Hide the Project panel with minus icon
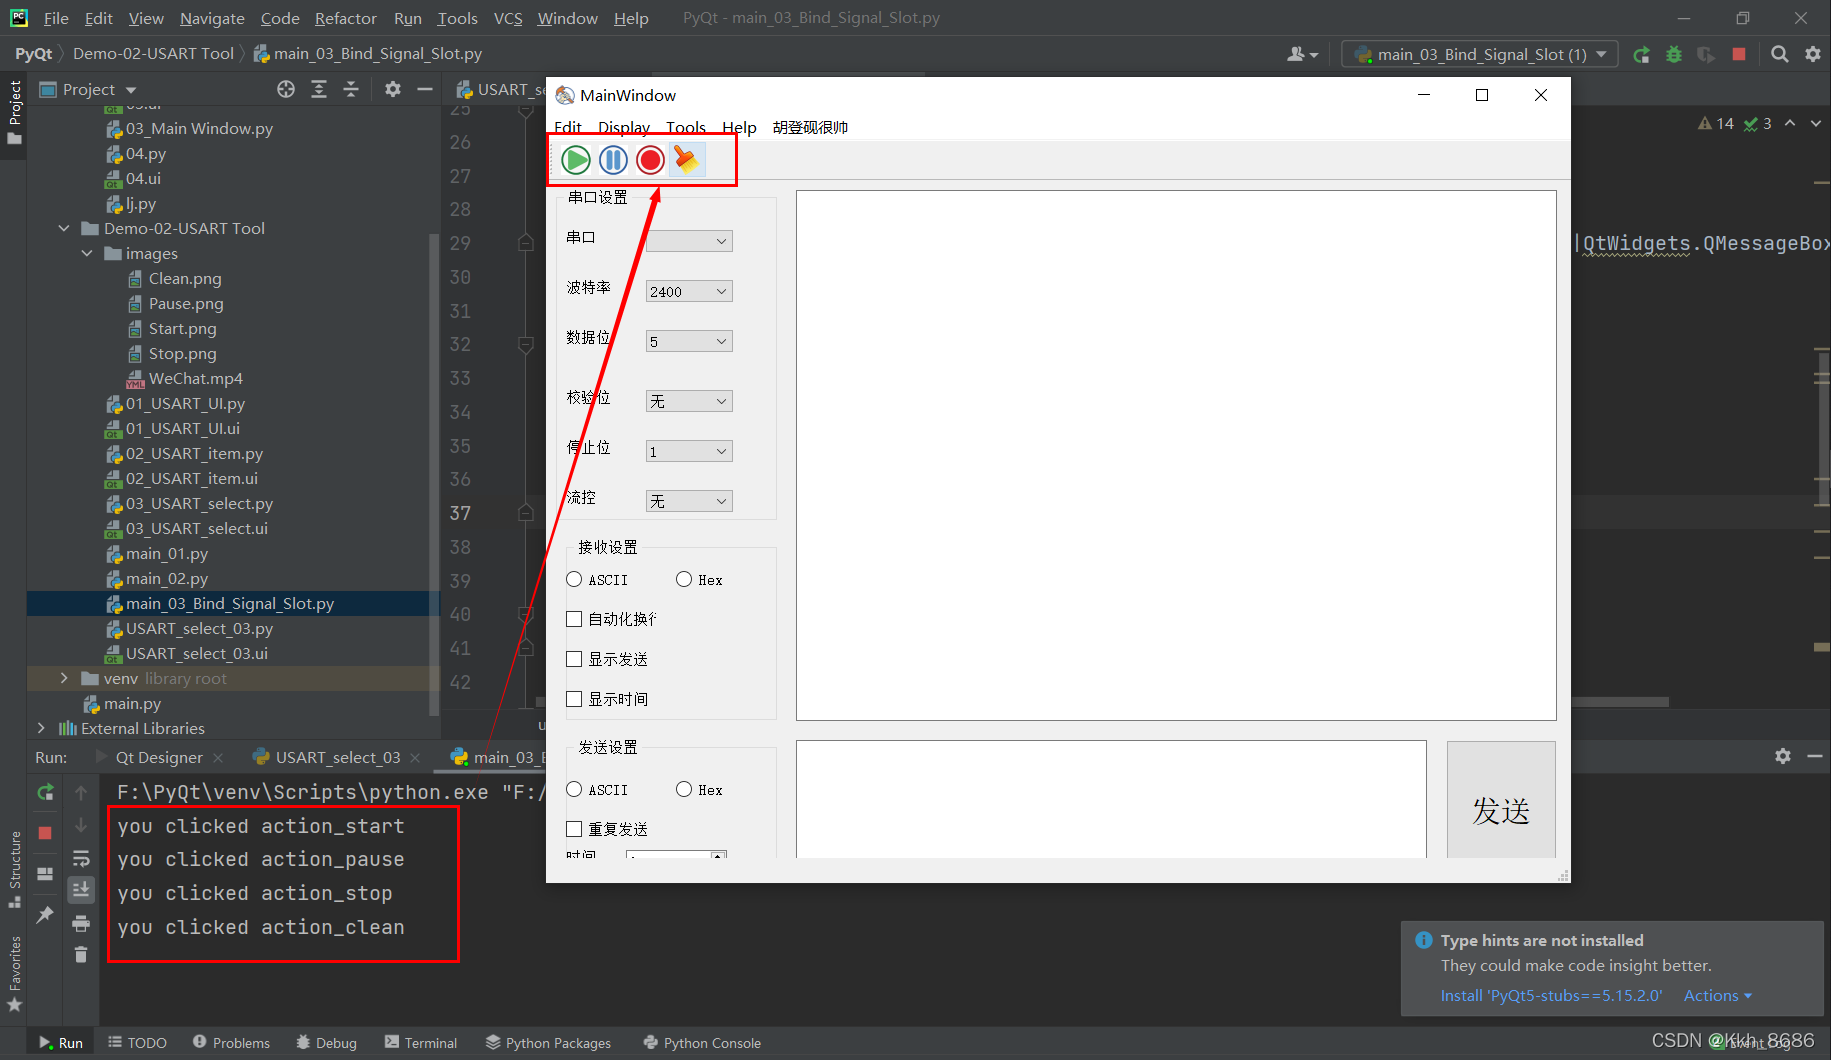This screenshot has height=1060, width=1831. pos(425,89)
